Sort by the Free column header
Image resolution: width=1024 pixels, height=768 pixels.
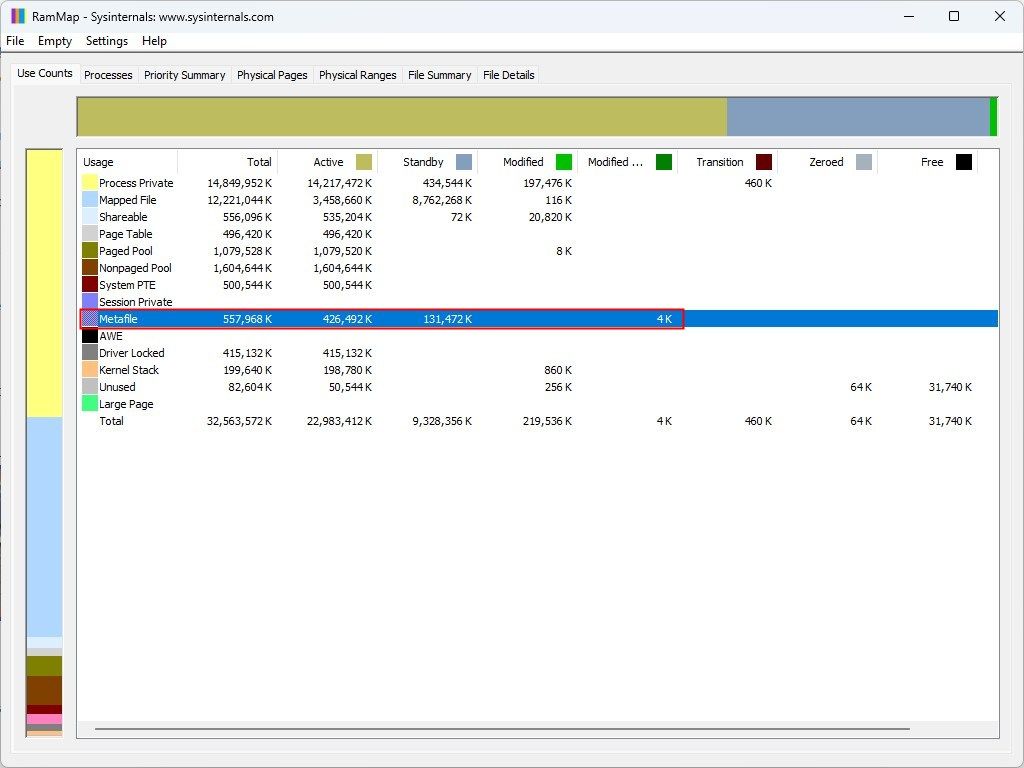tap(927, 162)
